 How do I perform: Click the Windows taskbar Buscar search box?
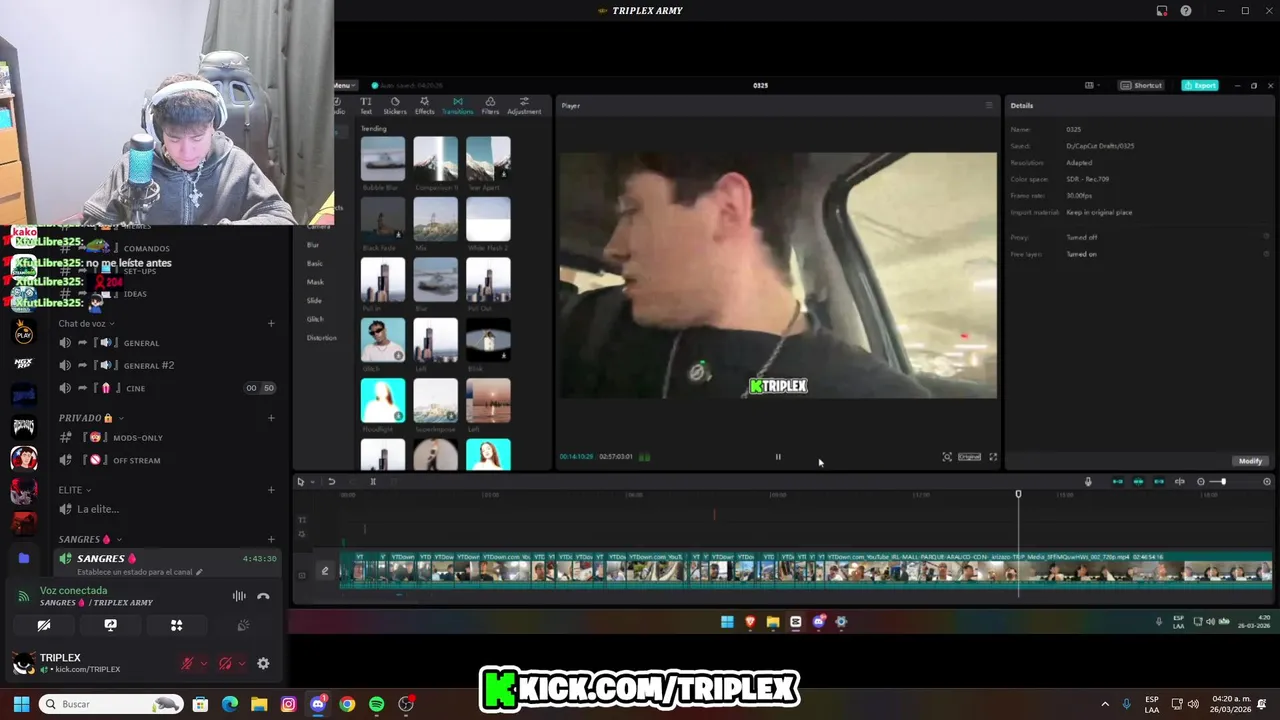(112, 704)
